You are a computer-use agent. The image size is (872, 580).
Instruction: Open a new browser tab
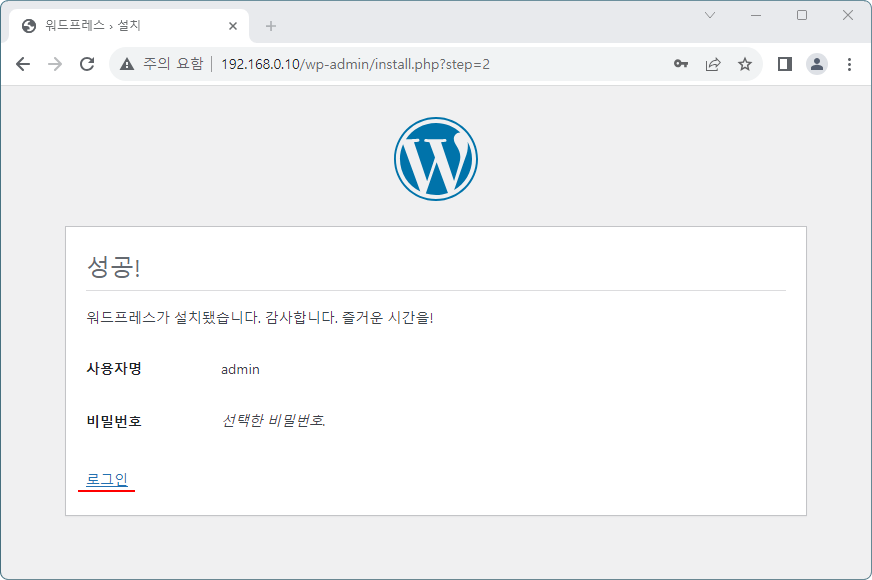pyautogui.click(x=271, y=26)
